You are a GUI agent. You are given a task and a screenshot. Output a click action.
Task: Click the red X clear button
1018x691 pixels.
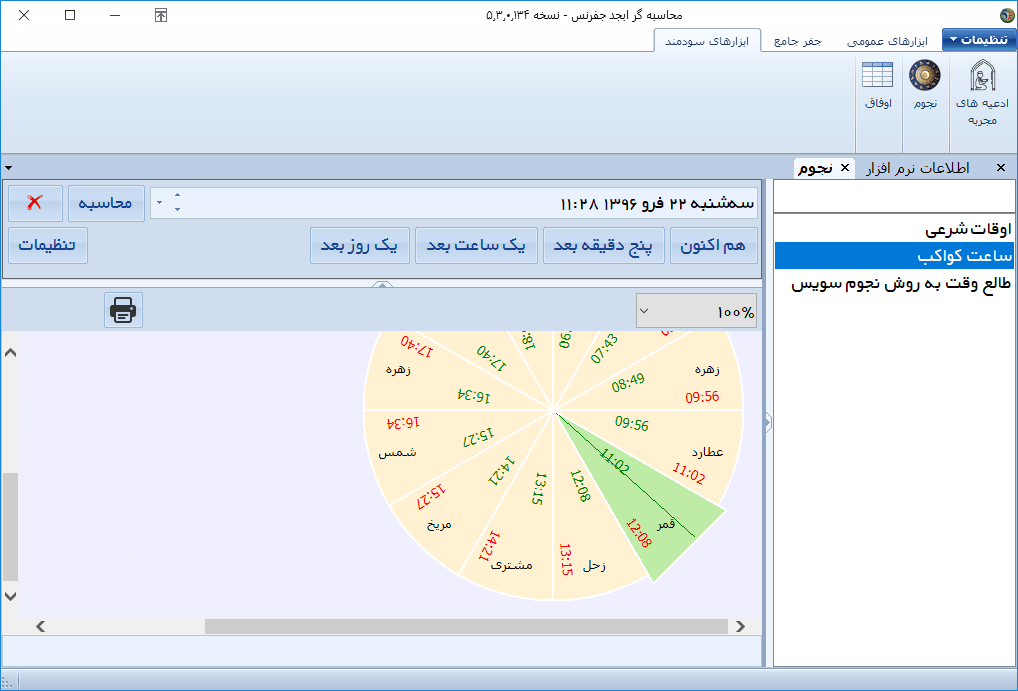click(x=35, y=203)
